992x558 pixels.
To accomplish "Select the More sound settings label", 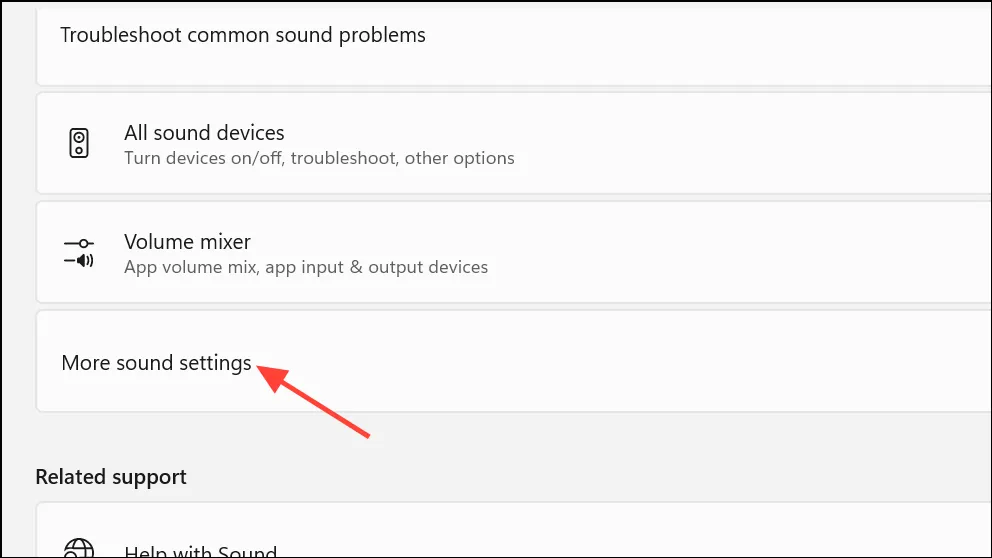I will coord(156,363).
